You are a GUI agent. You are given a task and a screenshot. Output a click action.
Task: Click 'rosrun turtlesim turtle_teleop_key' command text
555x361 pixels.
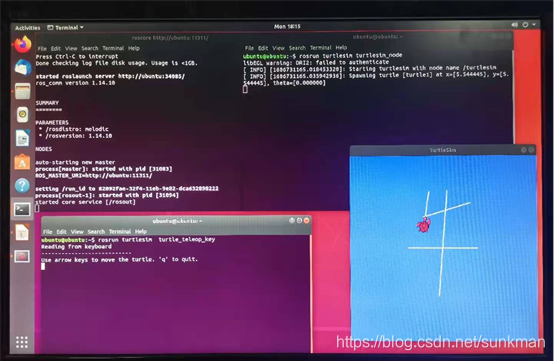click(x=156, y=240)
